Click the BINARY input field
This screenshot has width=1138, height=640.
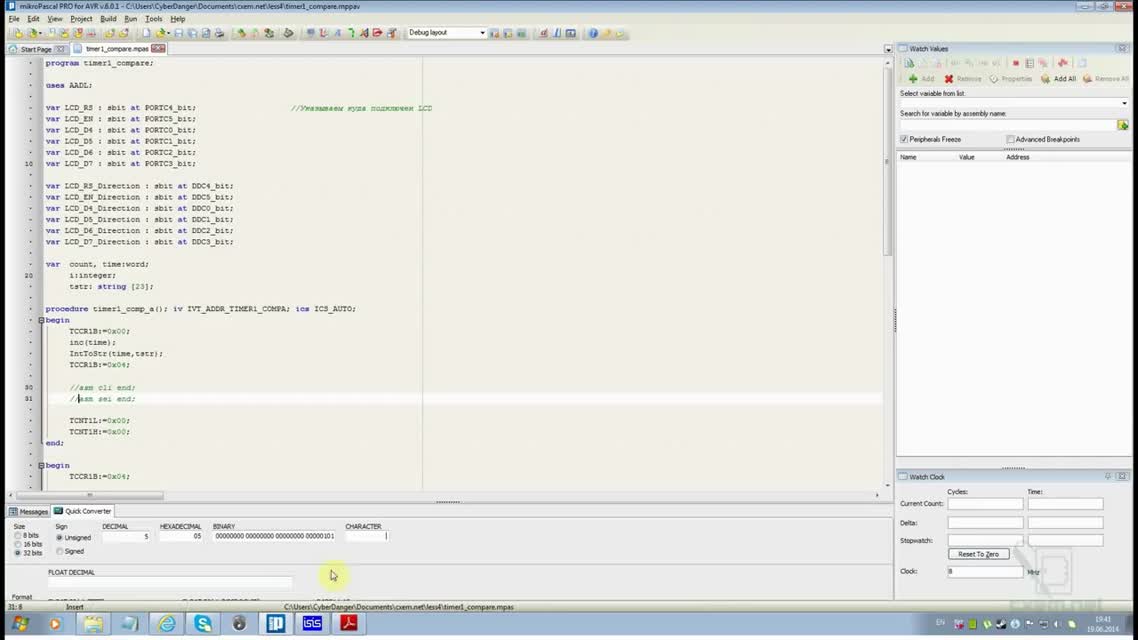tap(274, 536)
